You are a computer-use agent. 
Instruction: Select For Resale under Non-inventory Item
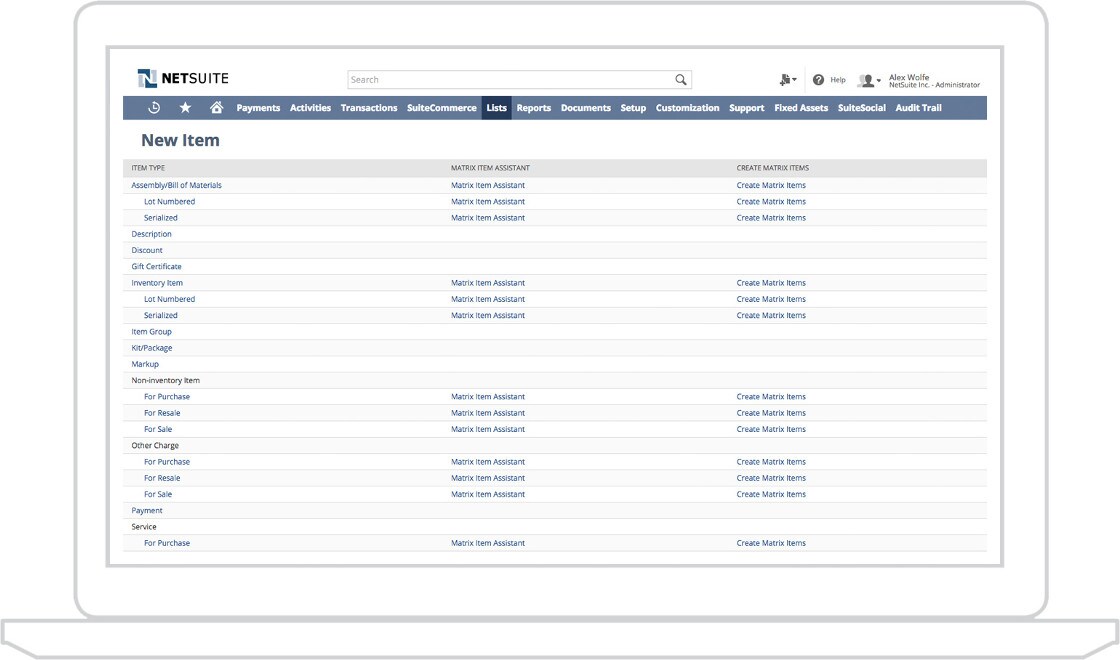tap(162, 413)
